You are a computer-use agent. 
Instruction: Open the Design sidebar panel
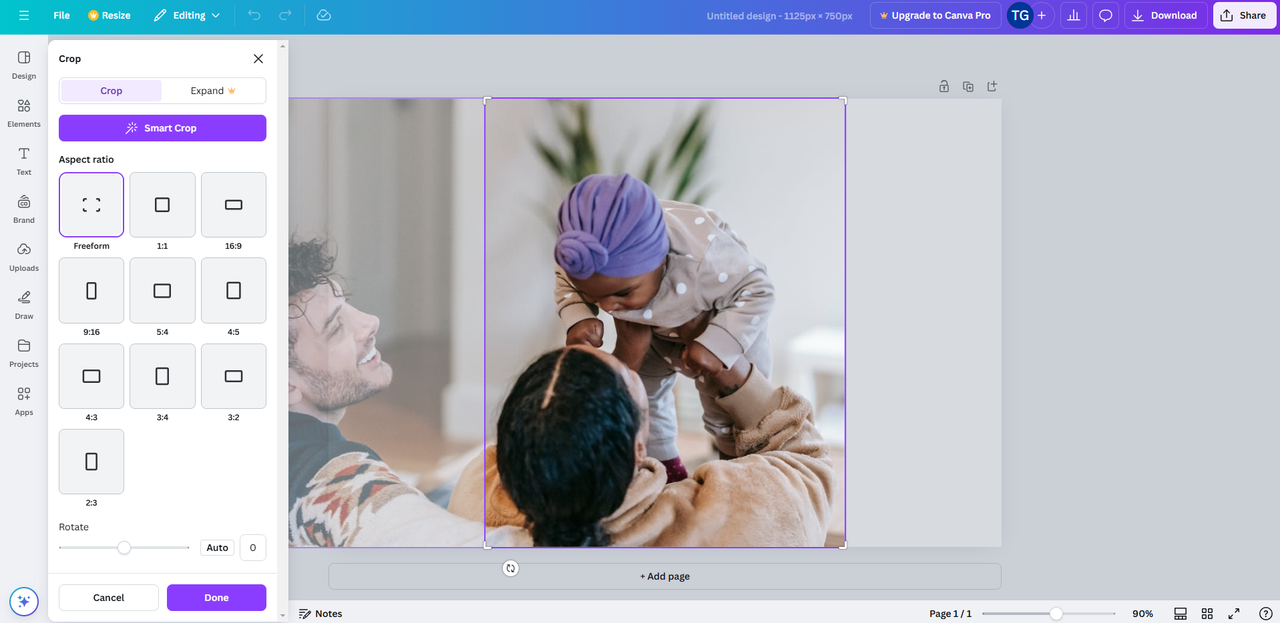(x=24, y=64)
